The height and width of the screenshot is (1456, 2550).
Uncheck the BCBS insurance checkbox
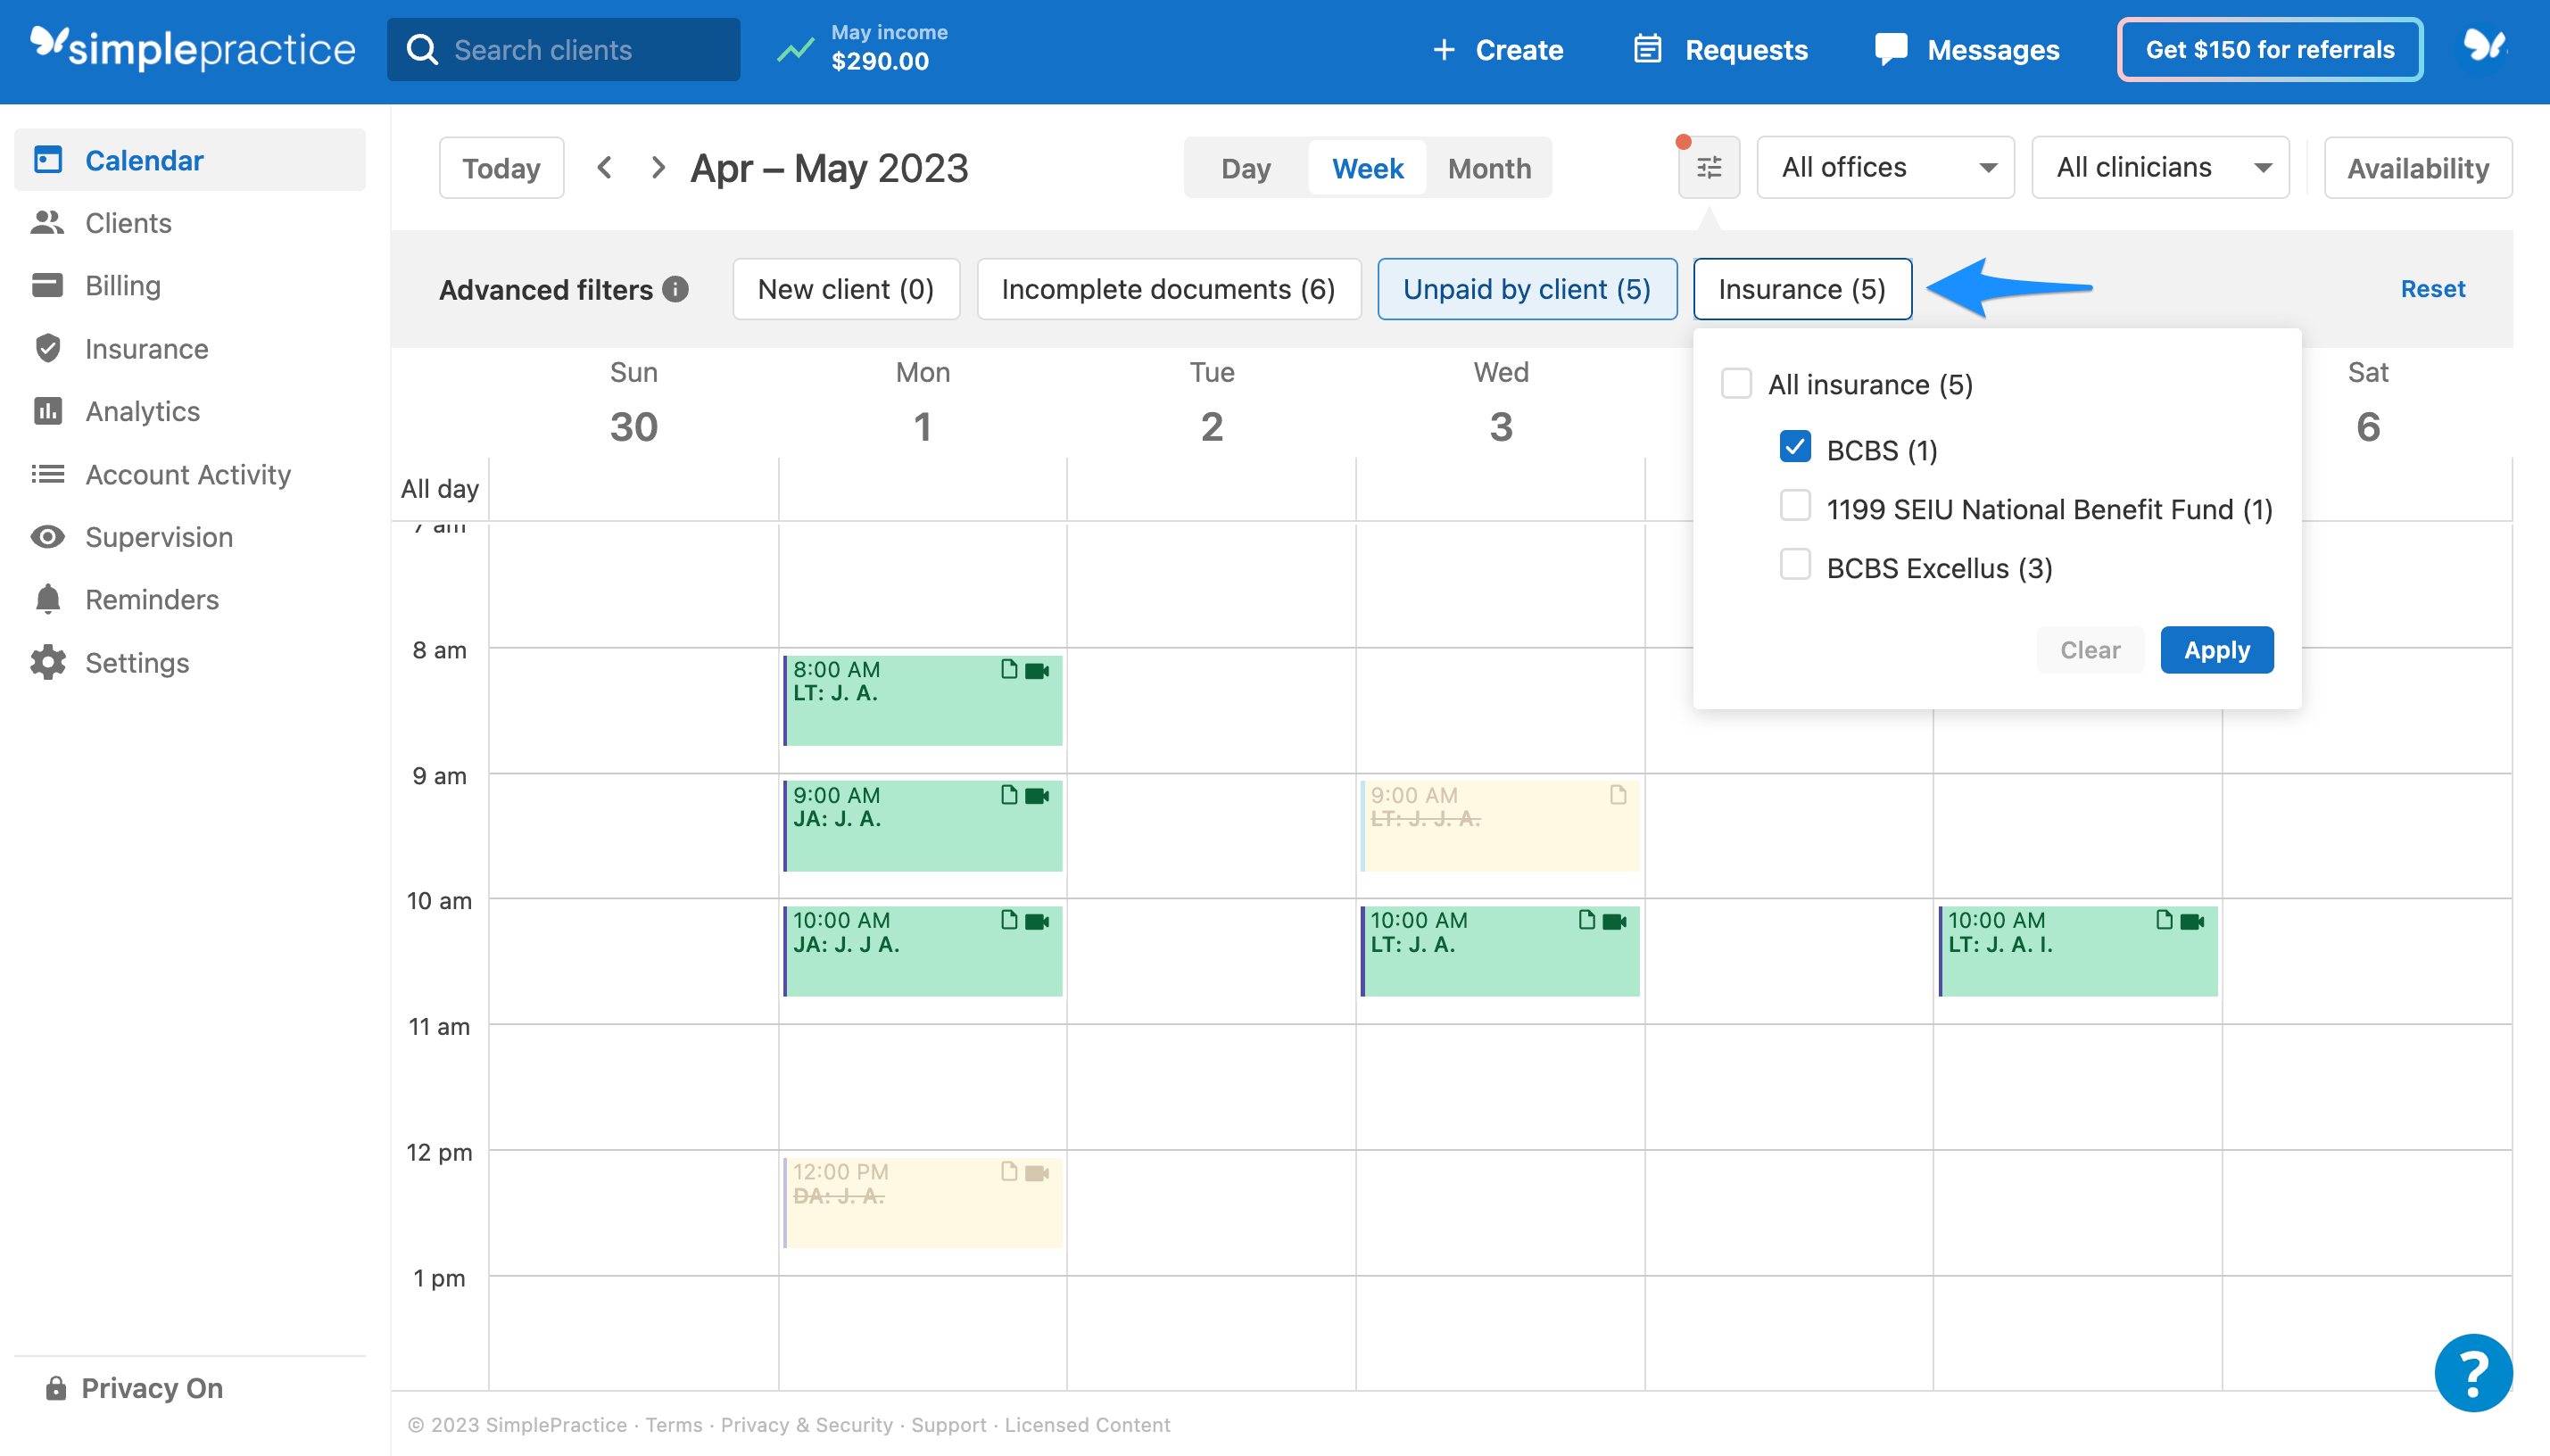(x=1795, y=447)
